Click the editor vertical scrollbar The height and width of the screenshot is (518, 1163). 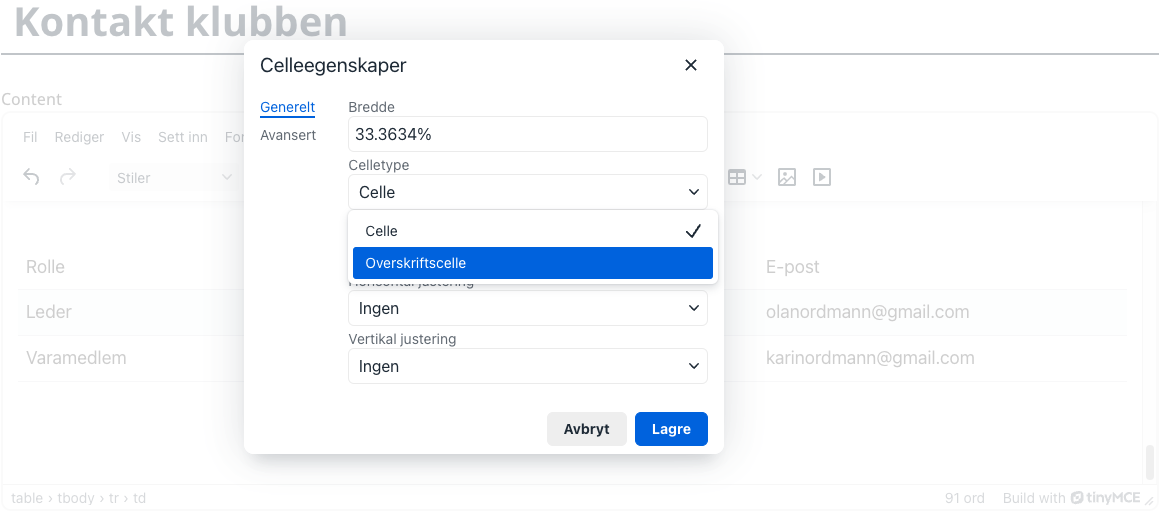coord(1150,461)
